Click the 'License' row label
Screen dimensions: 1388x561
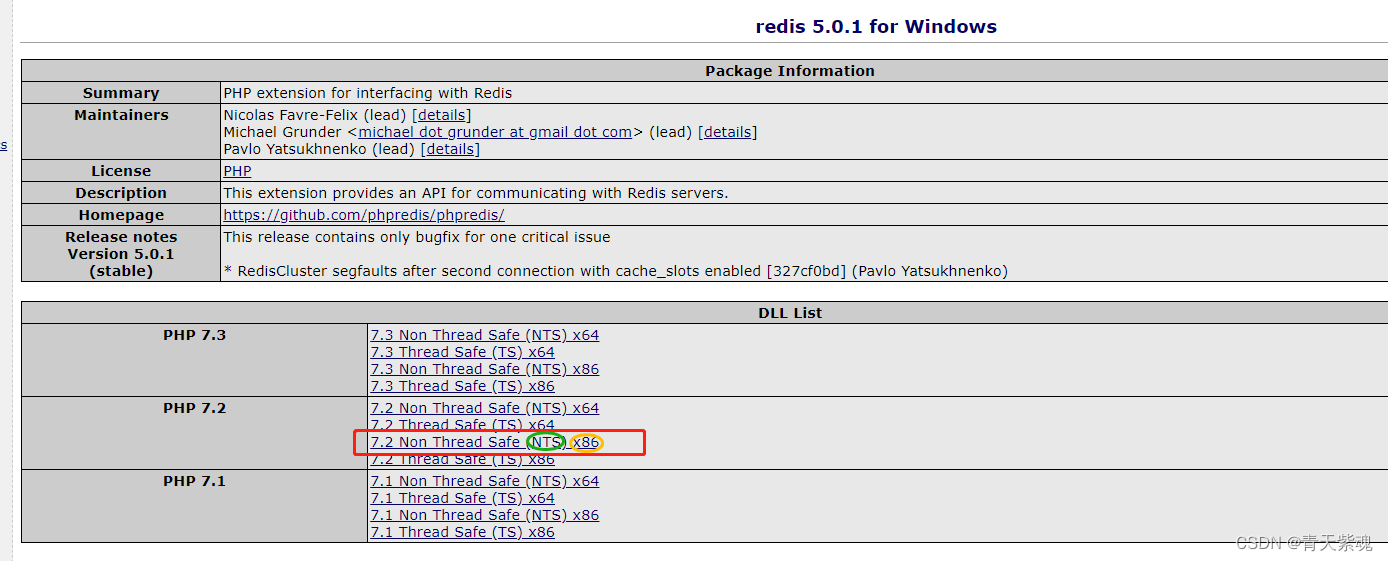click(x=121, y=171)
